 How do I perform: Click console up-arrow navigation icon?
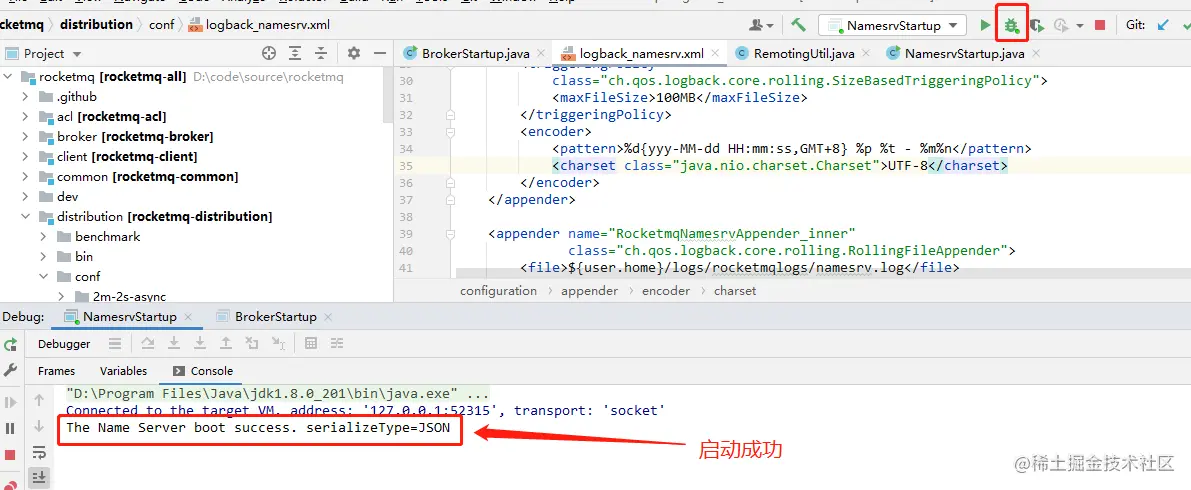39,400
